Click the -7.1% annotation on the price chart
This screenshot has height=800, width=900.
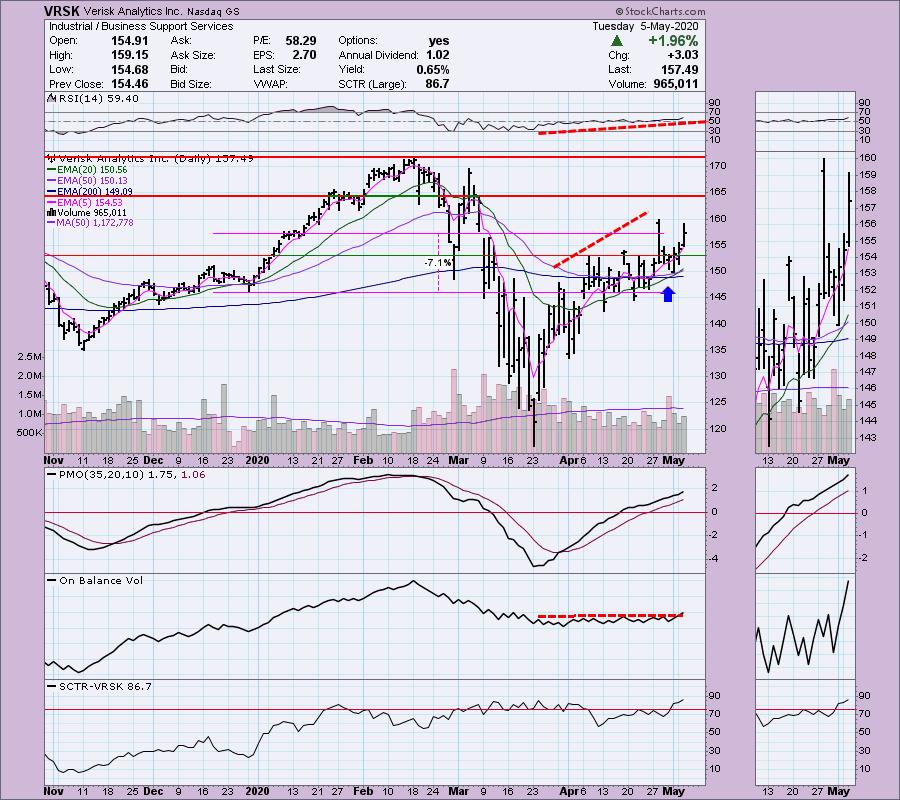tap(438, 263)
